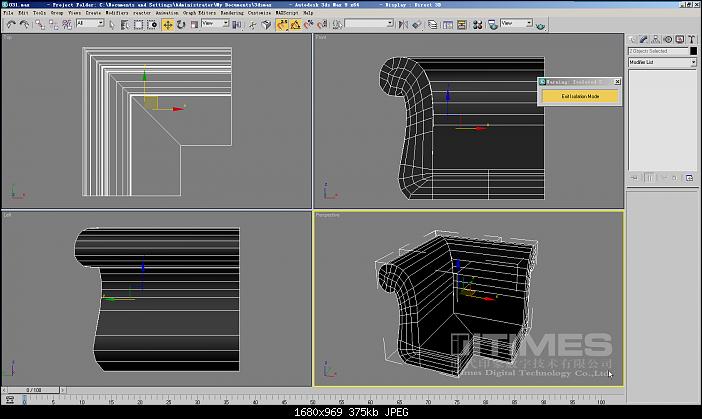
Task: Toggle keyboard shortcut override icon
Action: [x=267, y=25]
